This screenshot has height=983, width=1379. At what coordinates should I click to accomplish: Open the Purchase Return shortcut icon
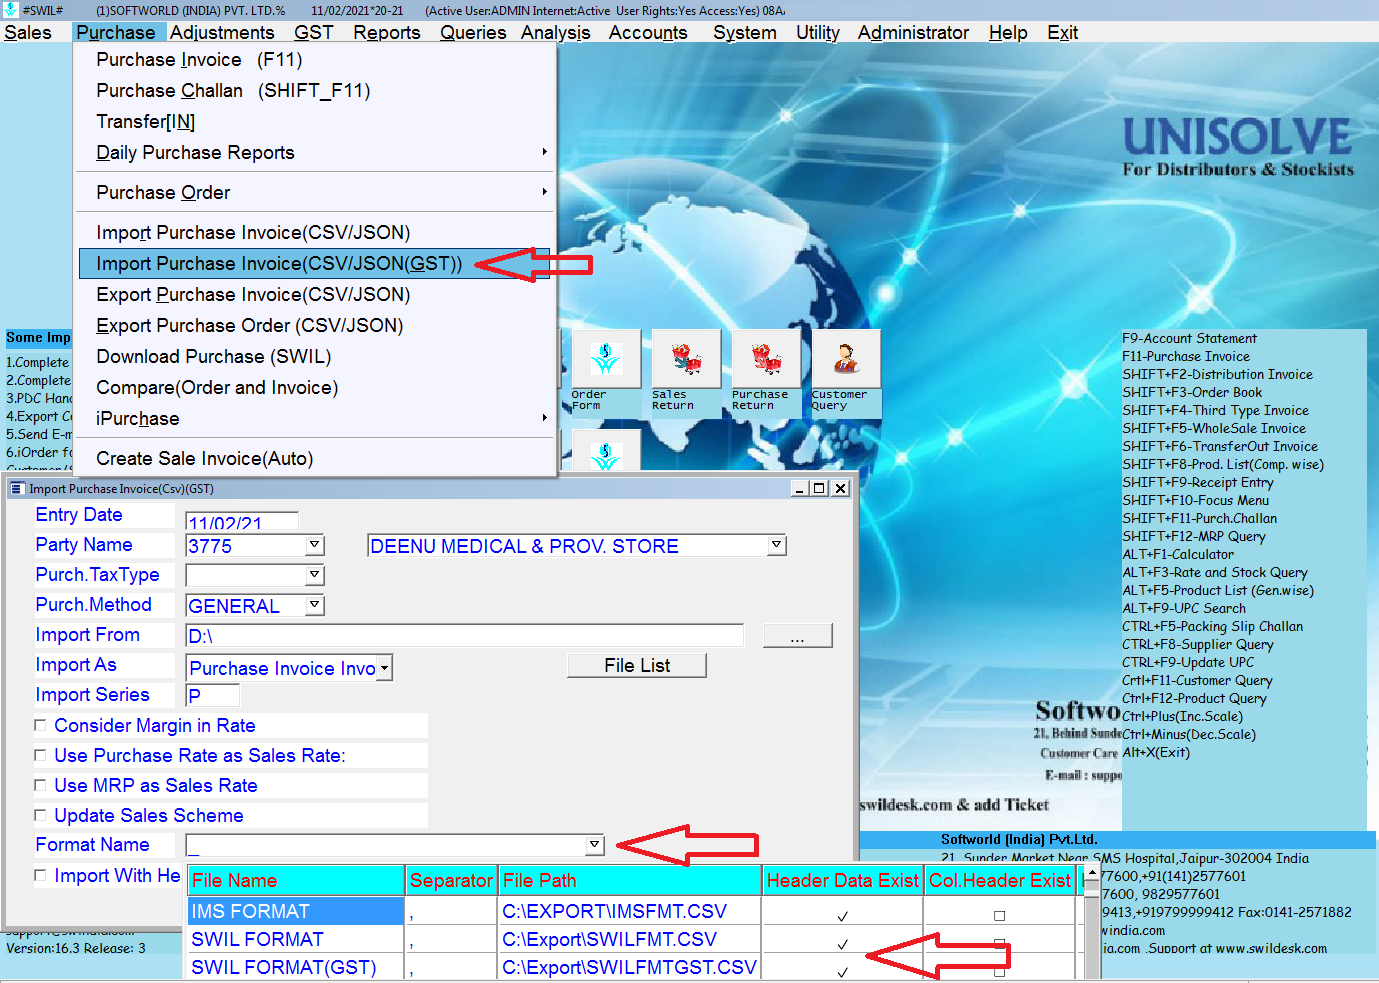[766, 359]
